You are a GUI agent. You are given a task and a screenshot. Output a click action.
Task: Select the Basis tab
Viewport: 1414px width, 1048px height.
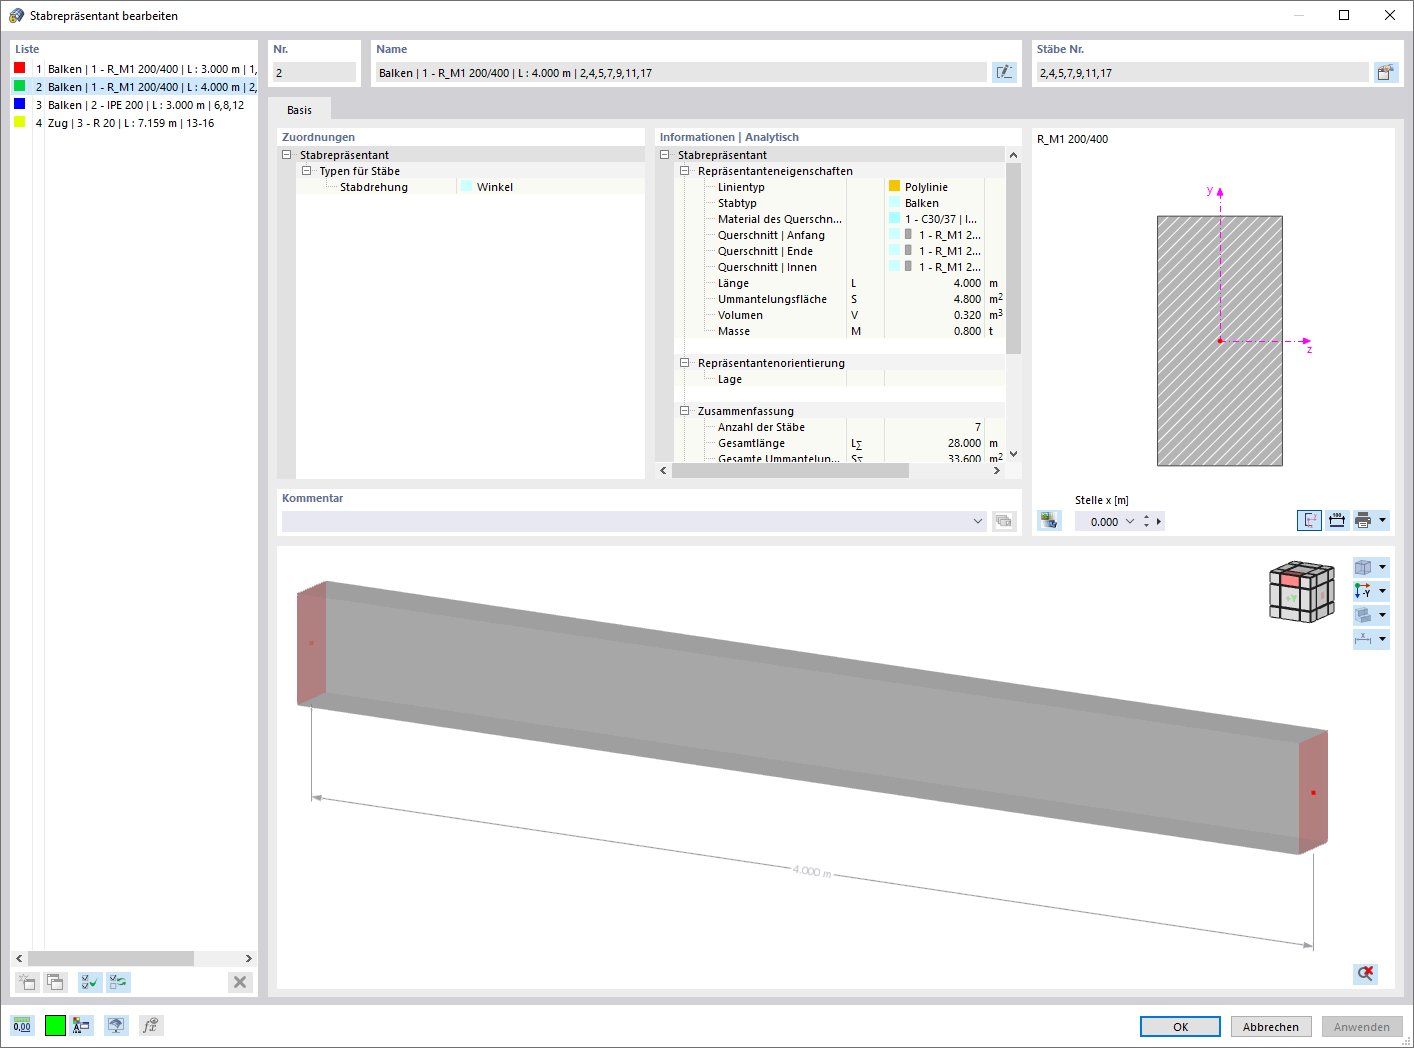click(299, 110)
